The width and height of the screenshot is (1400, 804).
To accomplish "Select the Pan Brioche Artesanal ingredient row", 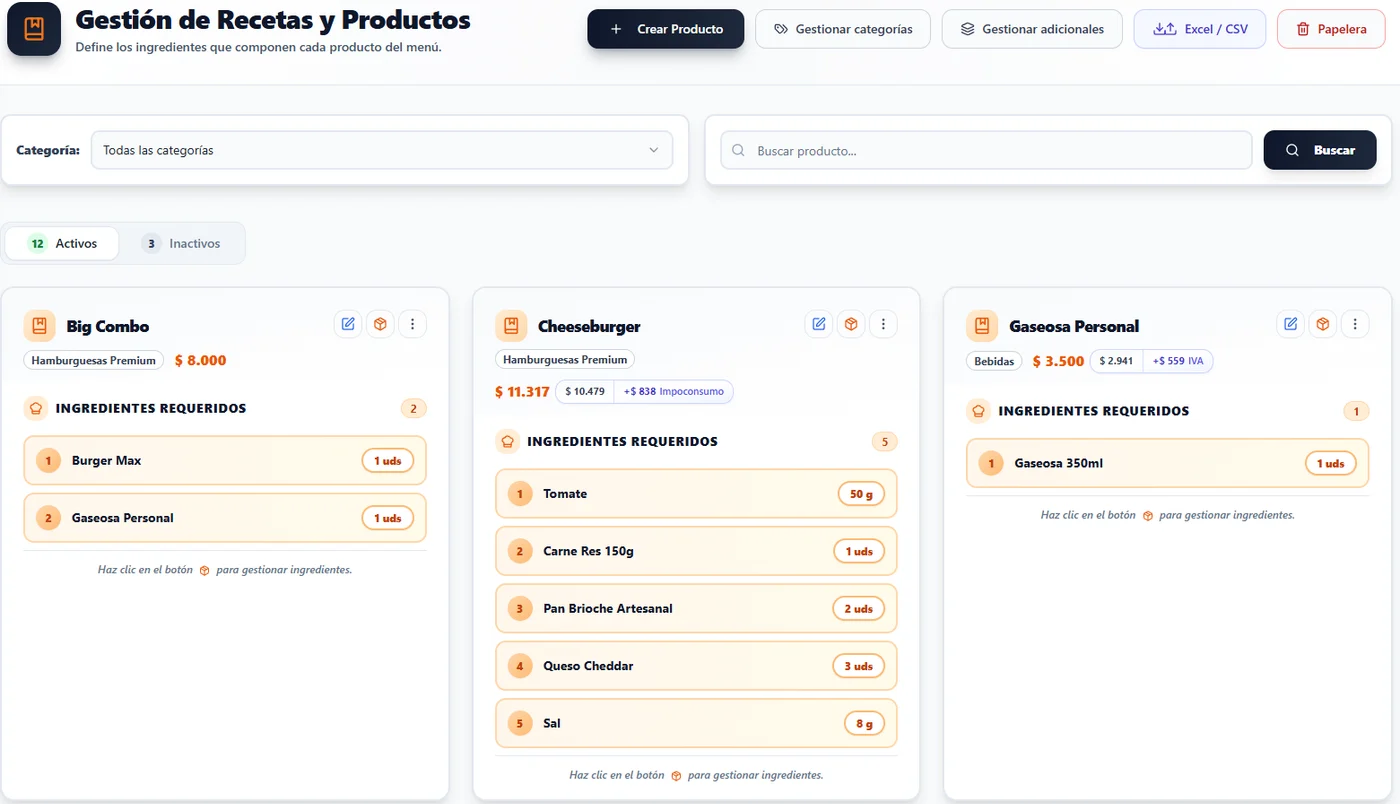I will tap(696, 608).
